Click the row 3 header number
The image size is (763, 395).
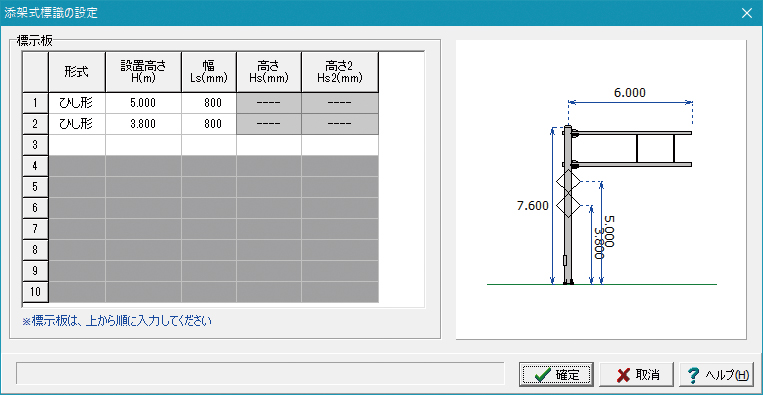point(35,145)
